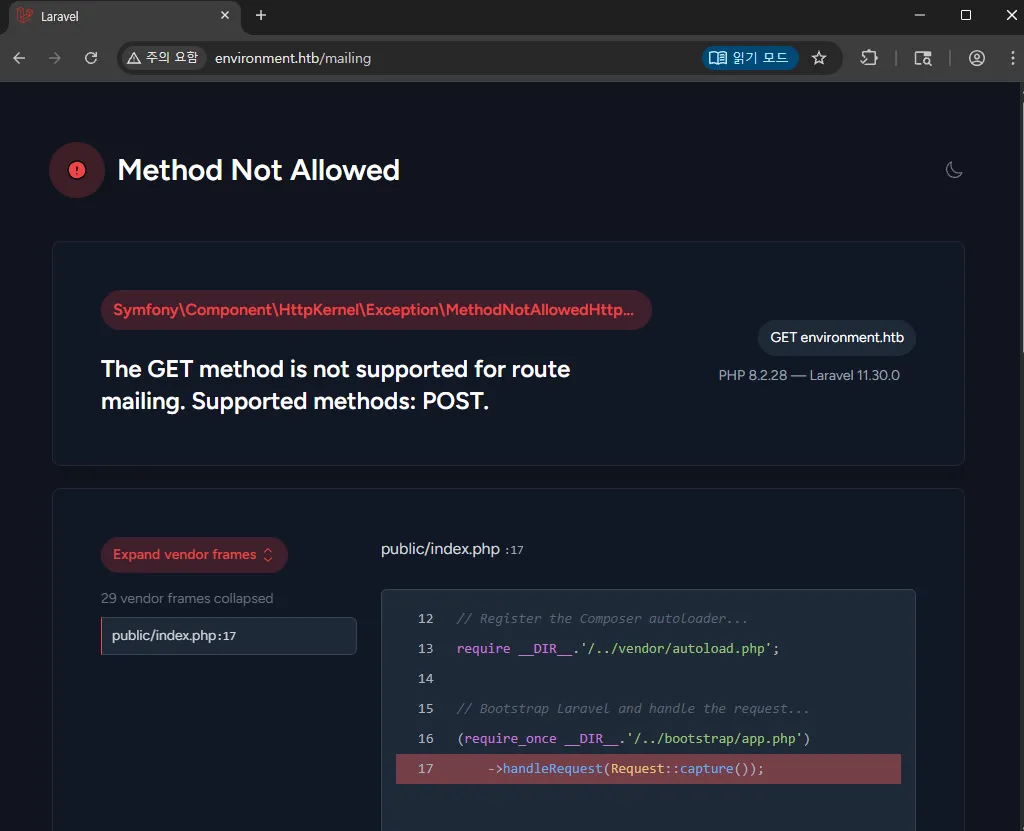
Task: Expand vendor frames
Action: 194,555
